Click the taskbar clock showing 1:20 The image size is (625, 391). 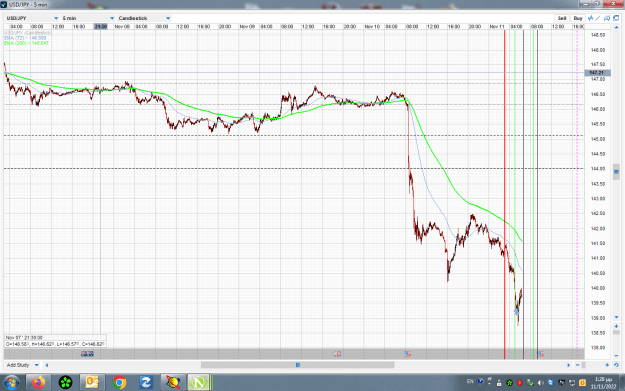(x=603, y=383)
